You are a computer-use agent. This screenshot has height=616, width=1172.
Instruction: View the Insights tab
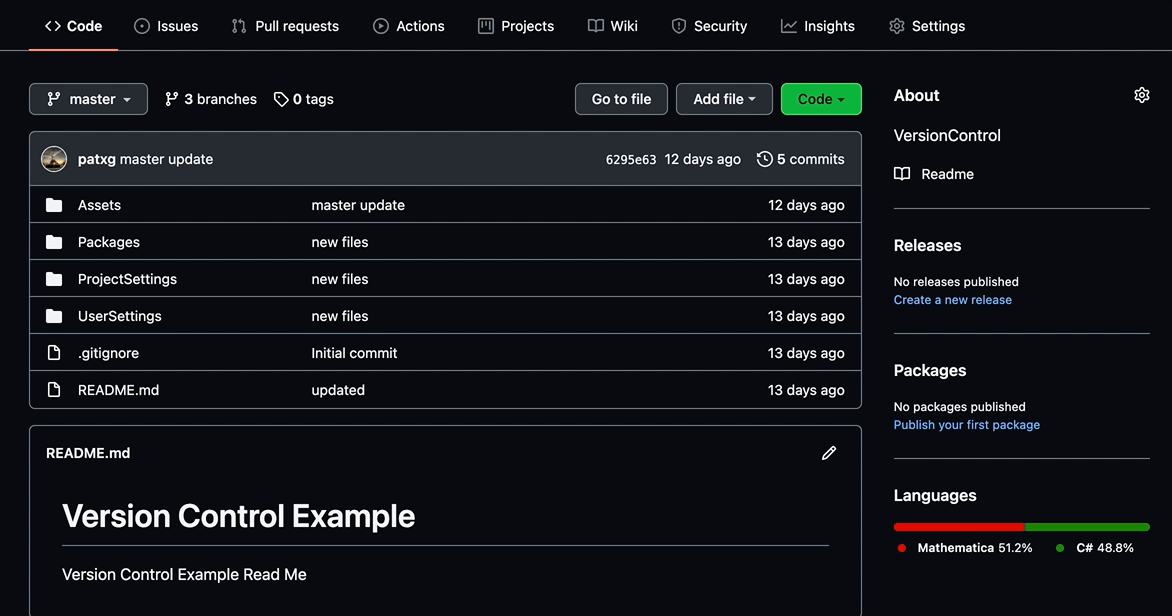point(818,26)
